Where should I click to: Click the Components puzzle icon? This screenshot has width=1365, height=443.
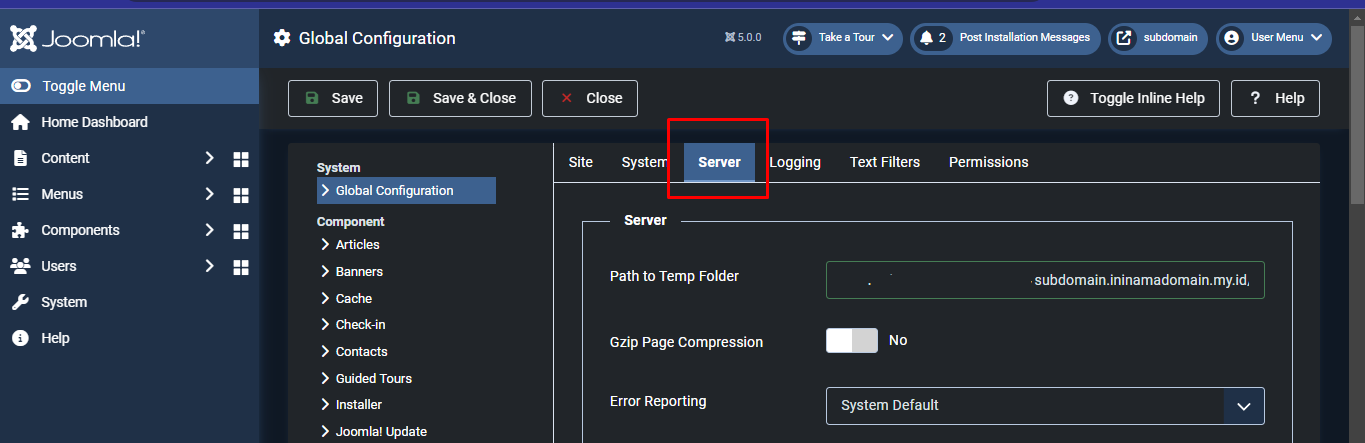tap(20, 230)
